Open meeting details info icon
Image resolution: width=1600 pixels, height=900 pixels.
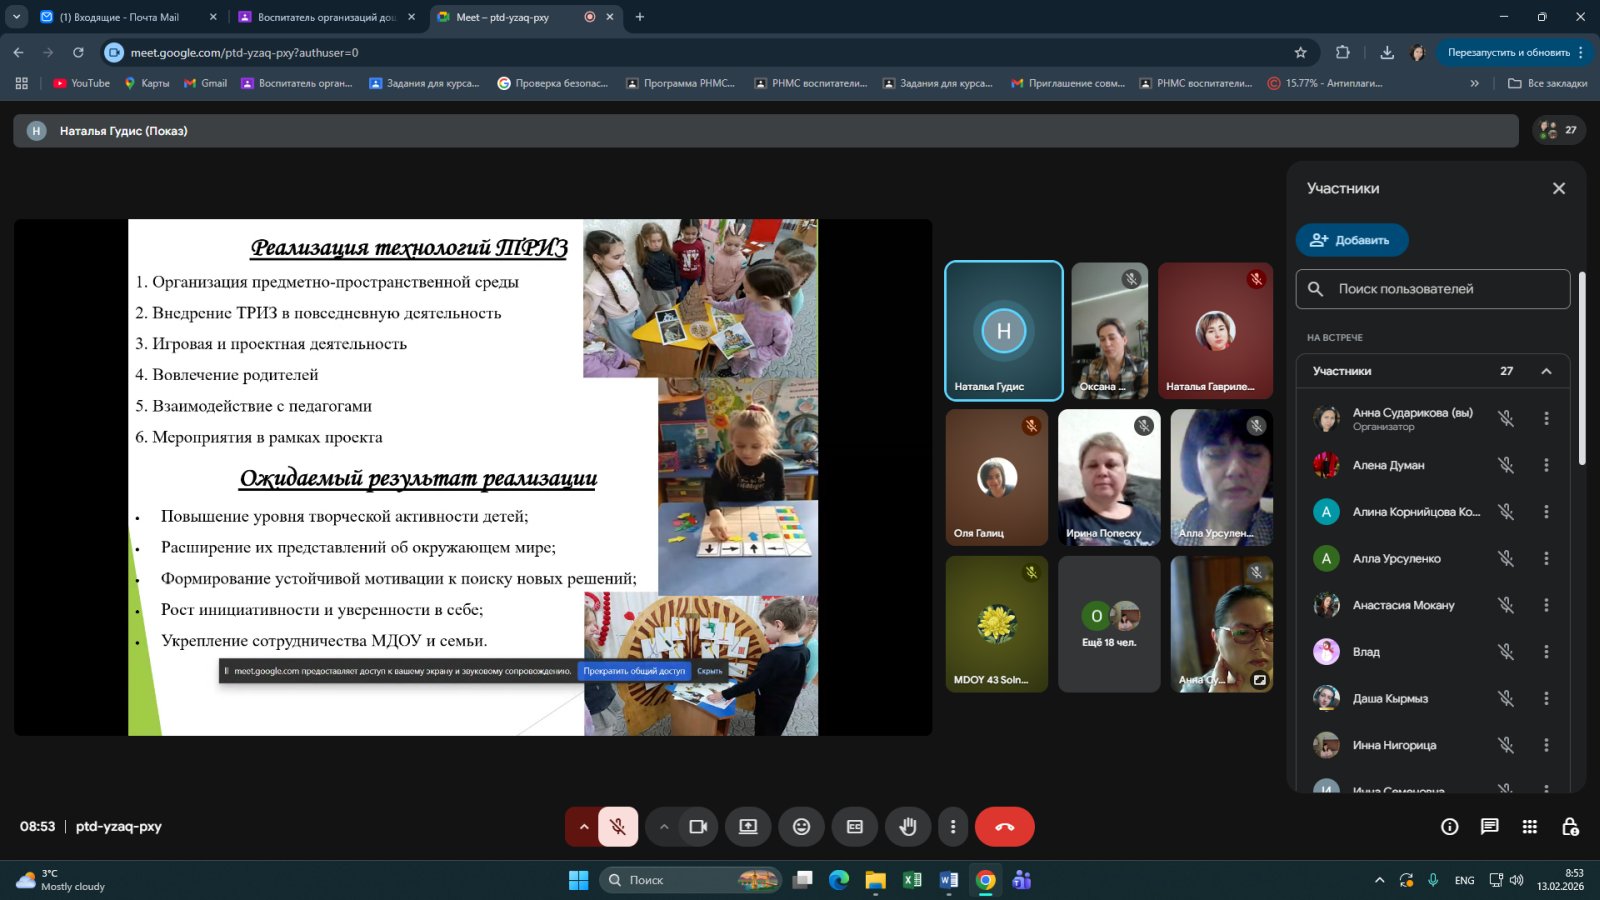point(1449,827)
